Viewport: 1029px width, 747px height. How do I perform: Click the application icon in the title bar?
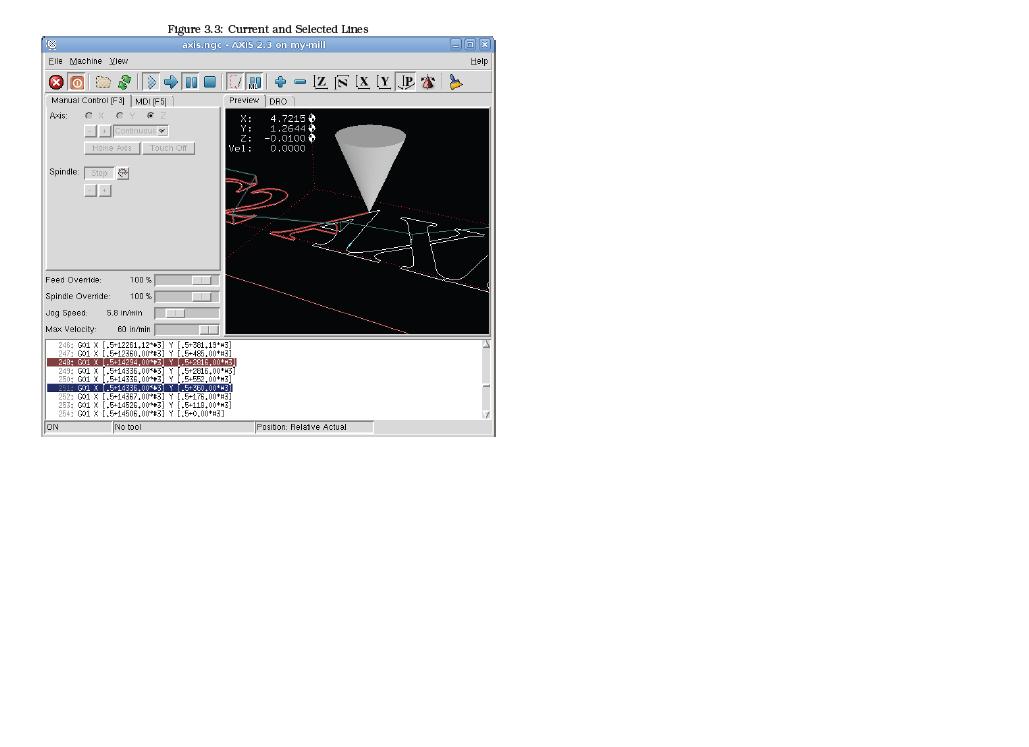pos(52,45)
